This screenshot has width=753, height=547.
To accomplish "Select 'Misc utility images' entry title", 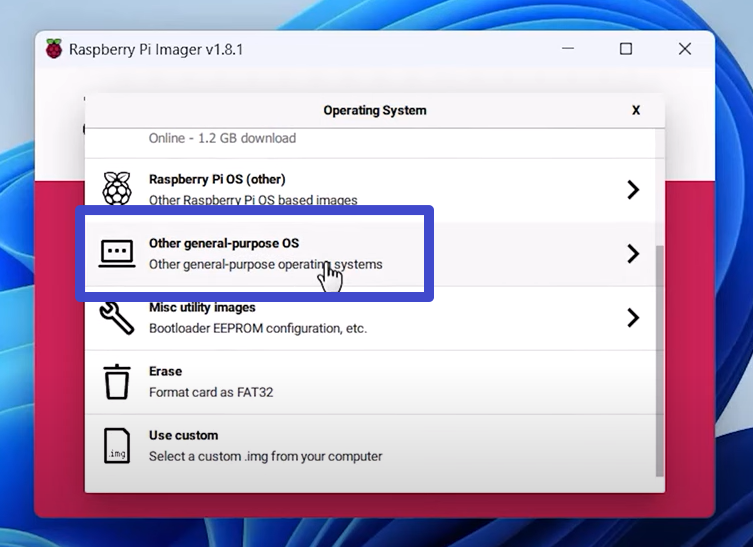I will pos(202,307).
